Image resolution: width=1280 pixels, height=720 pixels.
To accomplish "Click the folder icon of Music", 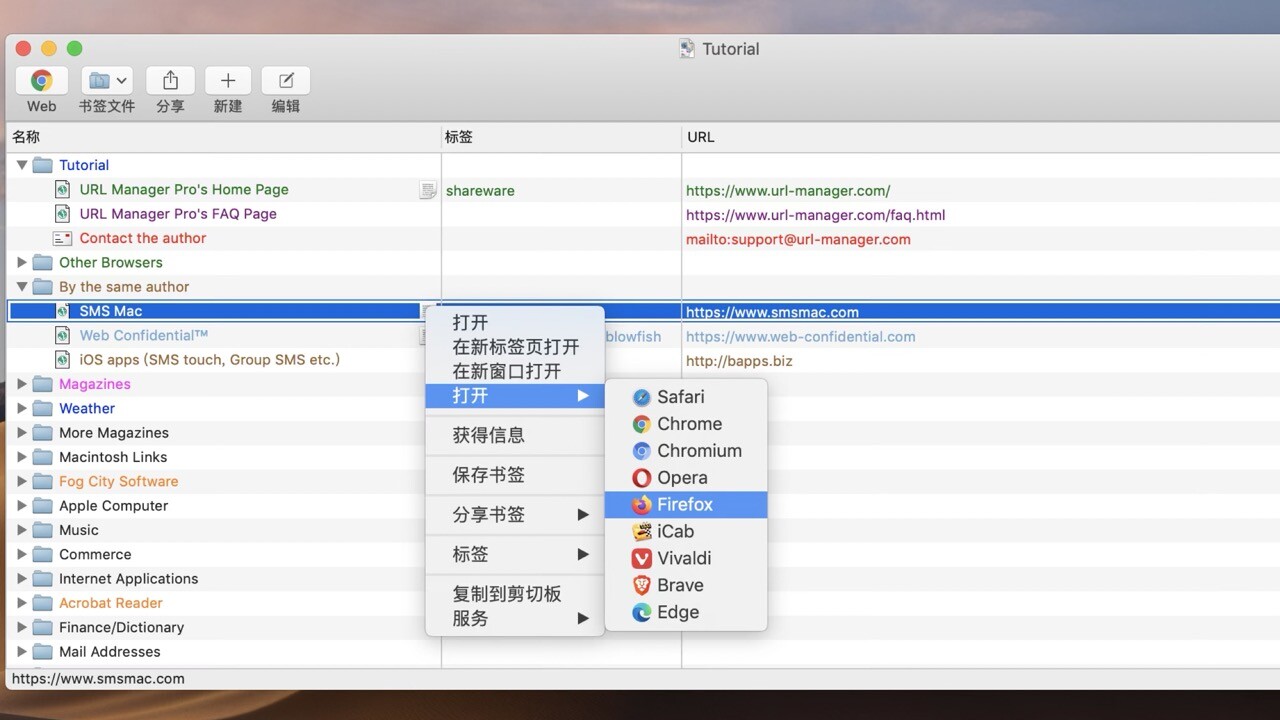I will [42, 530].
